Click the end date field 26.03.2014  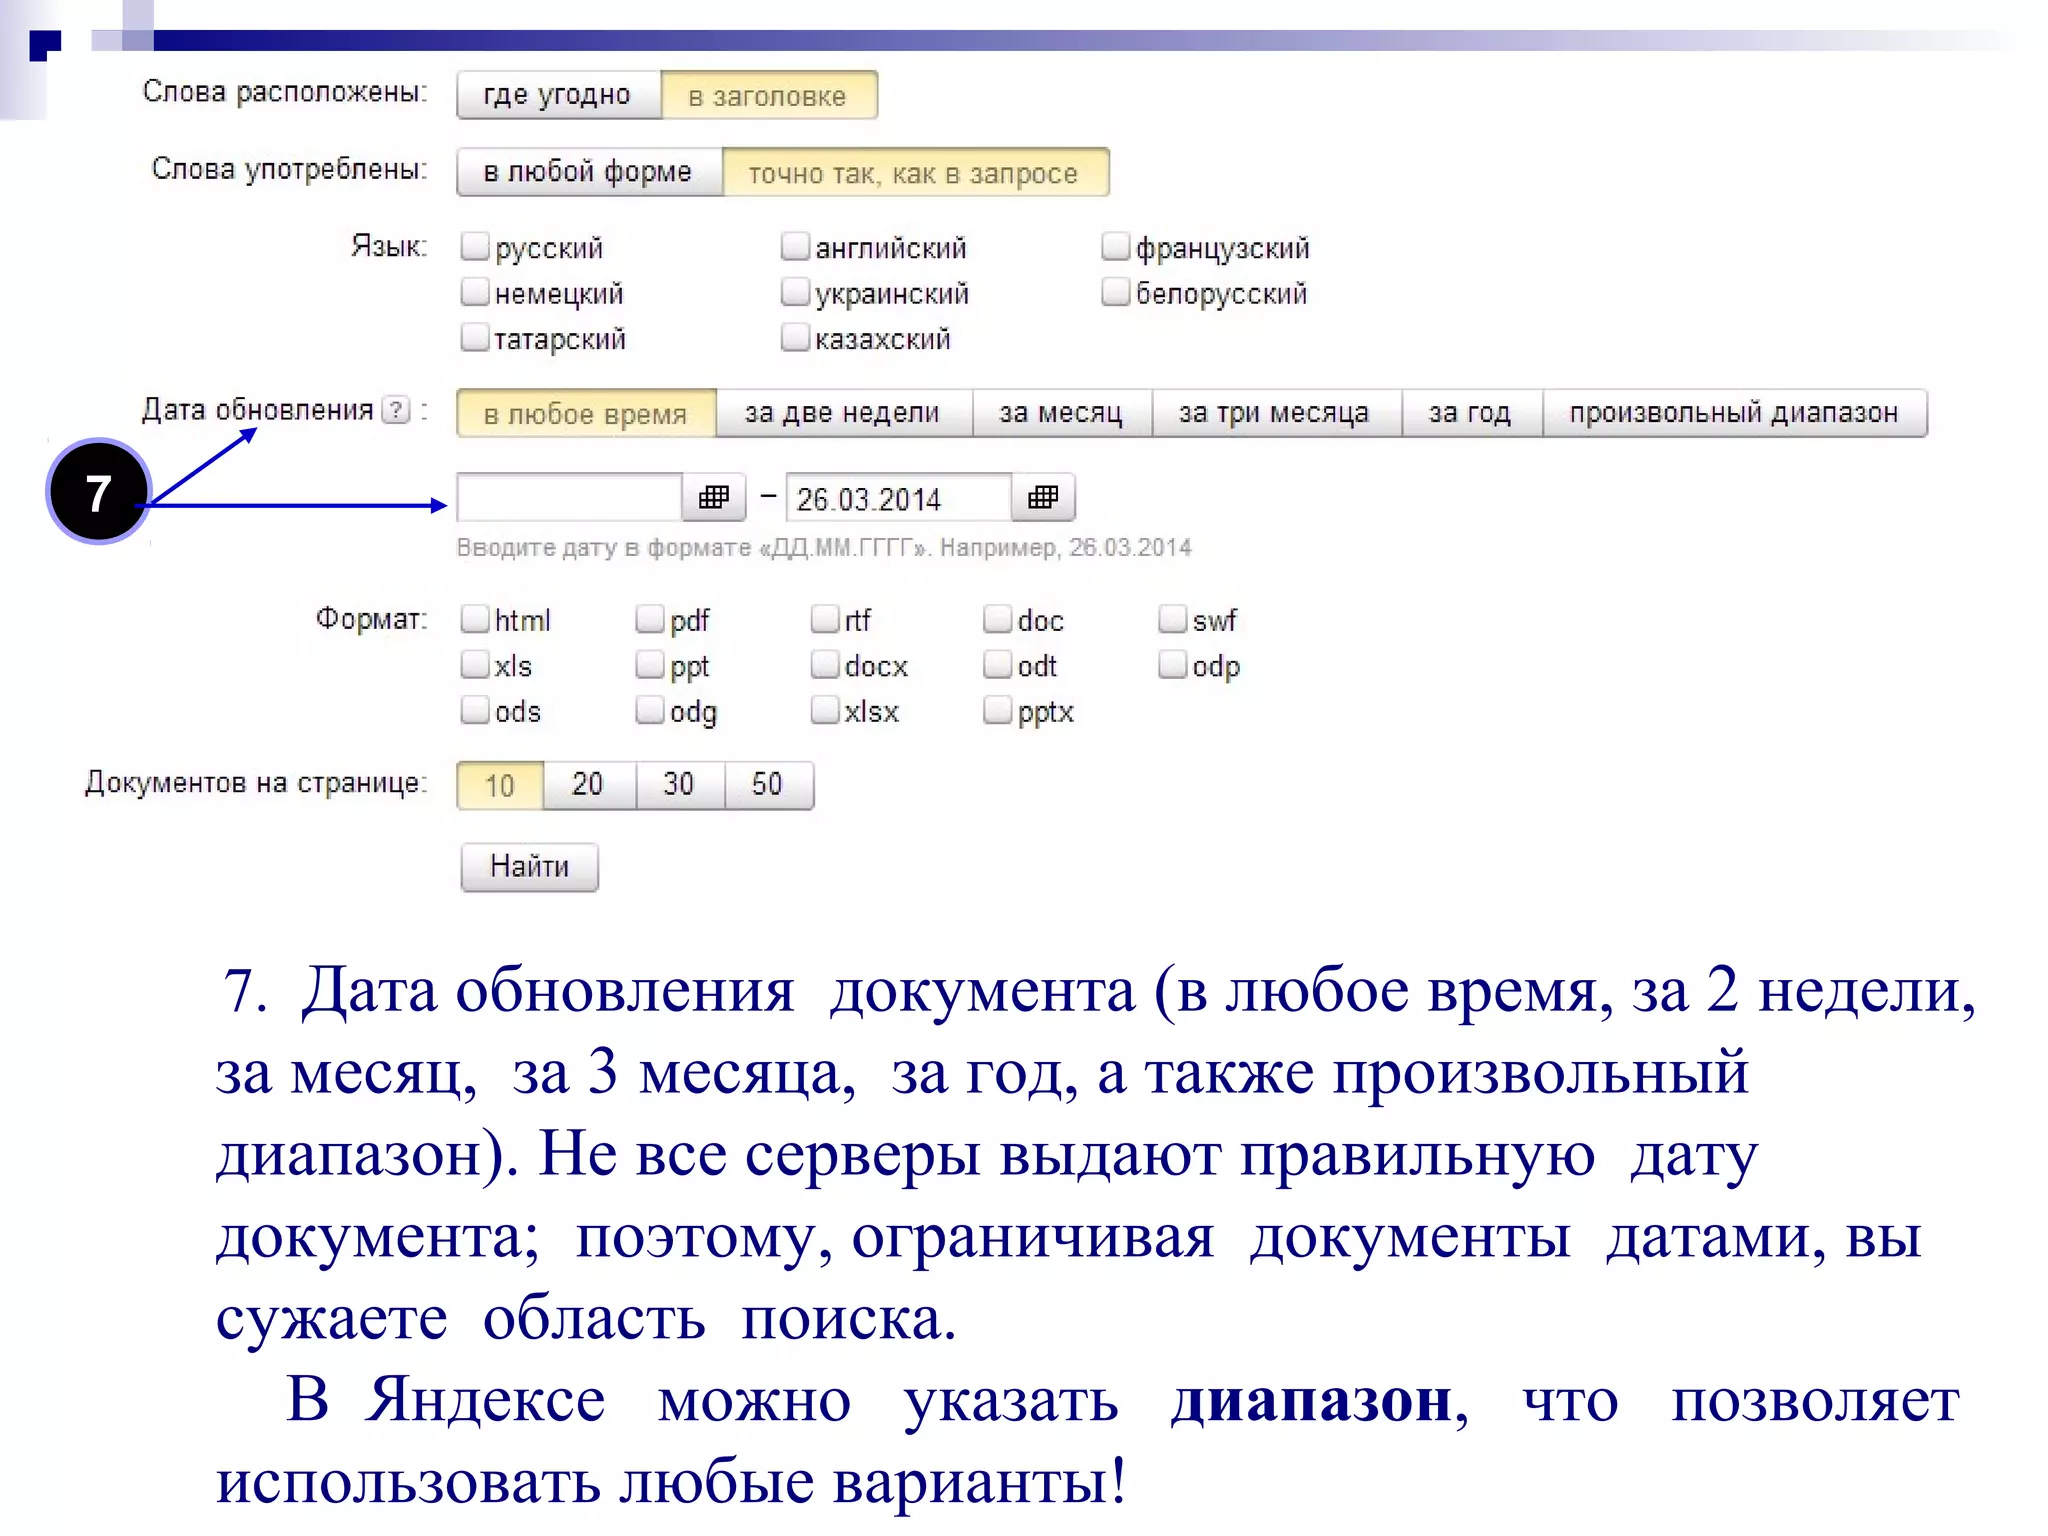coord(899,497)
